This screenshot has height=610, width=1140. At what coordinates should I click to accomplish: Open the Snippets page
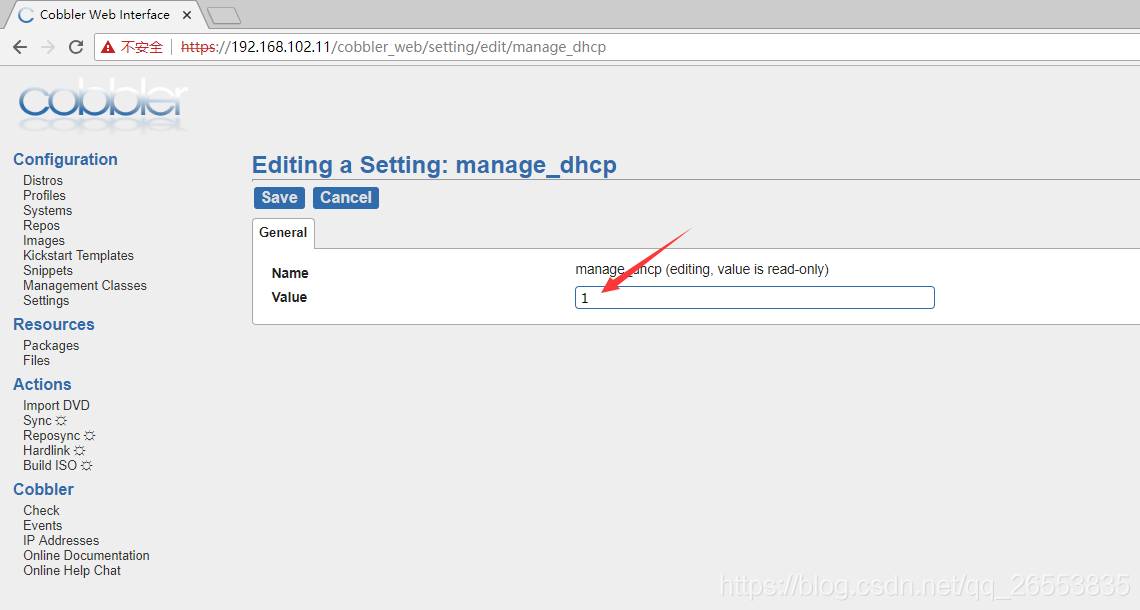point(48,270)
